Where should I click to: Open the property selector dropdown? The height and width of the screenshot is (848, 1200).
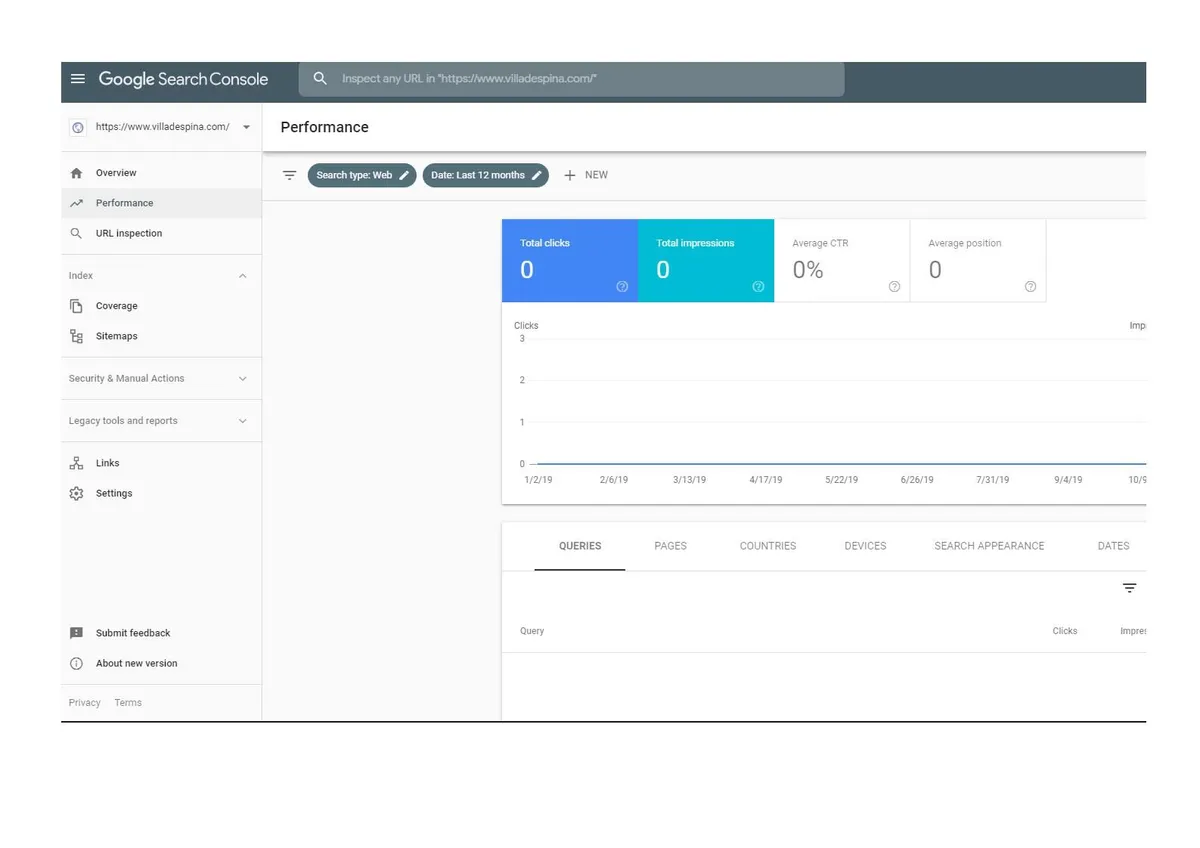(x=246, y=127)
